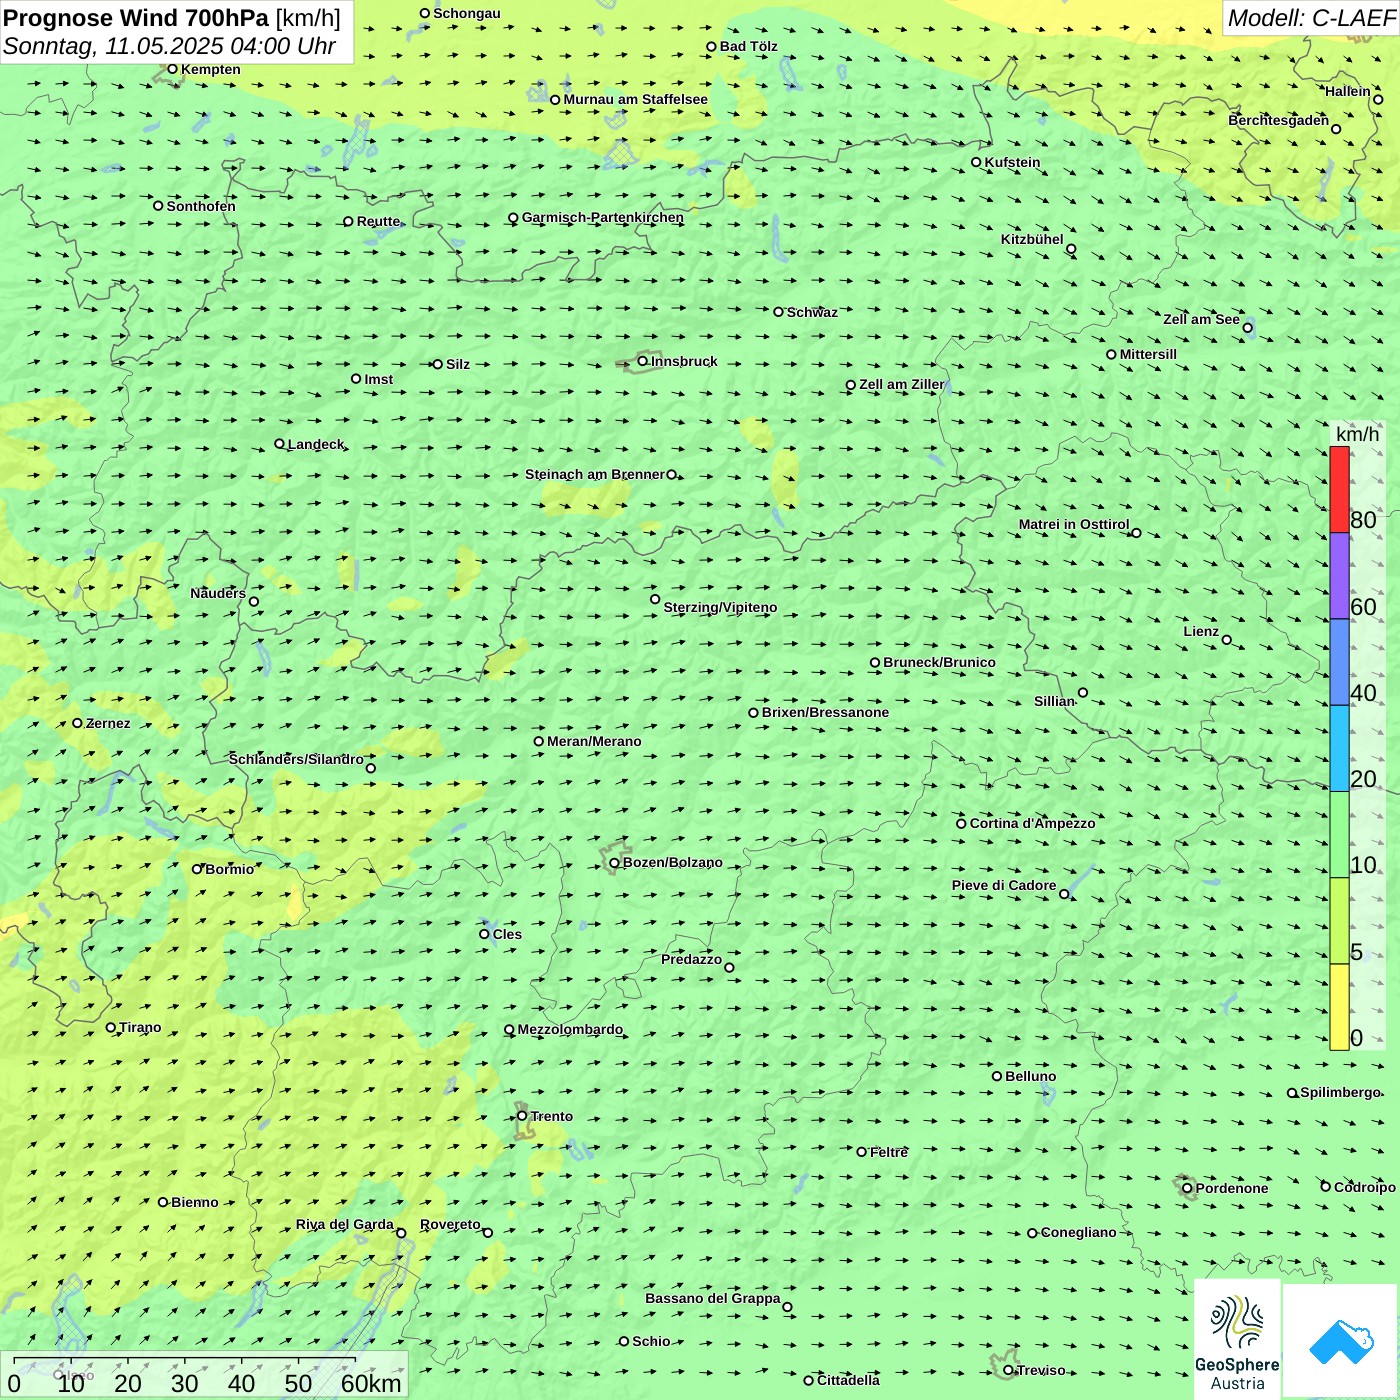Click the yellow 0 km/h legend color
Viewport: 1400px width, 1400px height.
pos(1339,1007)
